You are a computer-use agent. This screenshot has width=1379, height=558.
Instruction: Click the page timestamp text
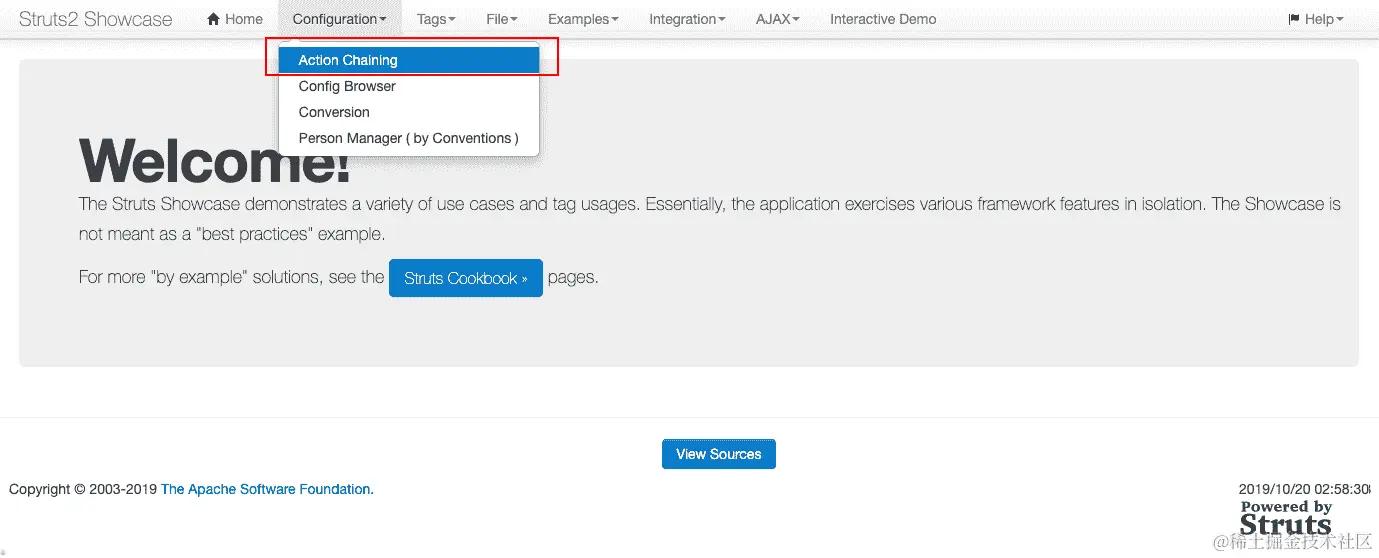pos(1304,489)
